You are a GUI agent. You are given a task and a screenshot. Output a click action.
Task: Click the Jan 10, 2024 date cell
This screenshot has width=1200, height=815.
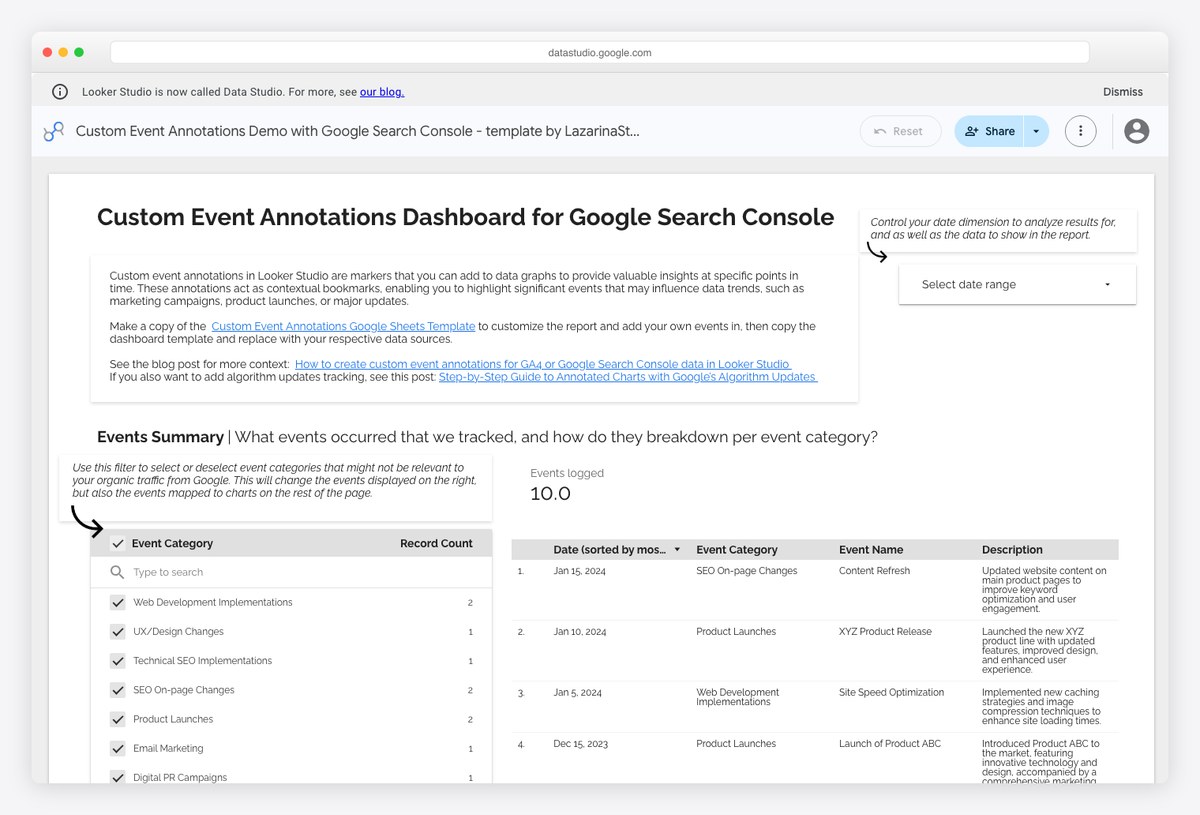pos(579,632)
